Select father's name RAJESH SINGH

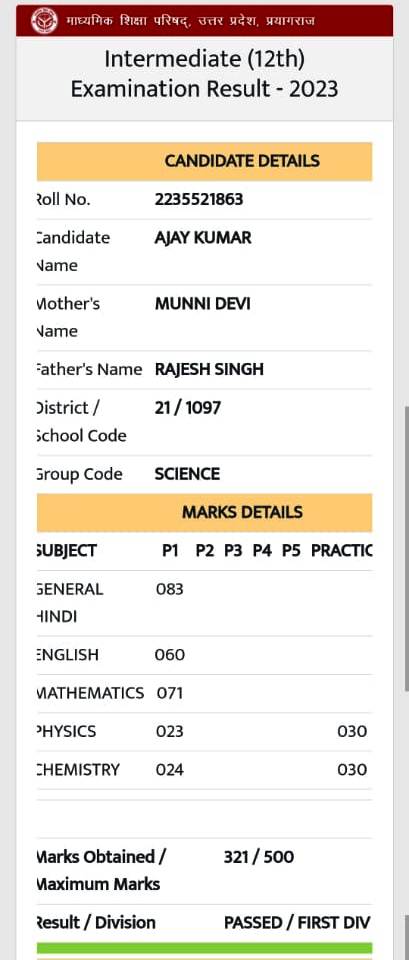(209, 369)
